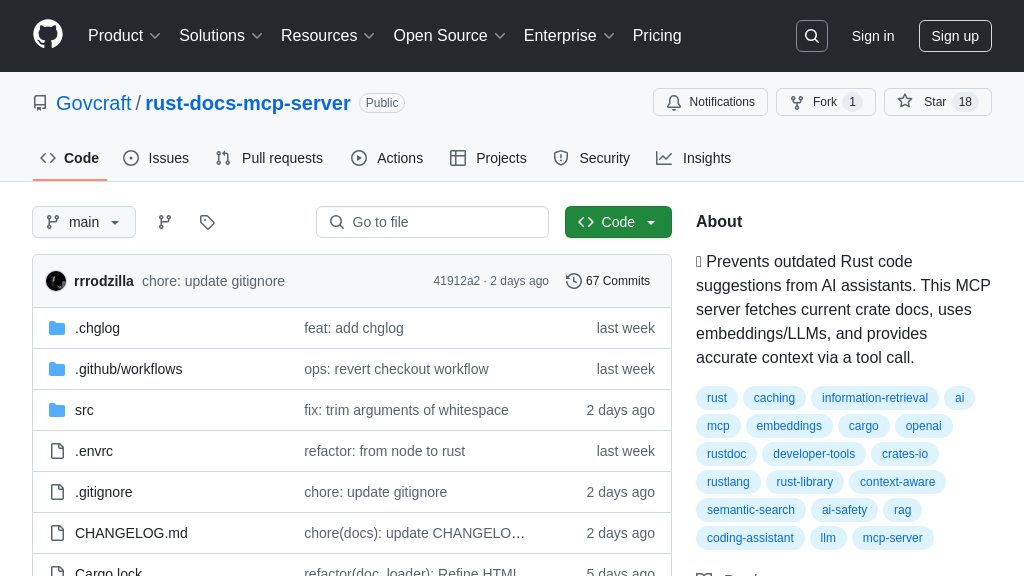Open the Govcraft owner link

94,103
